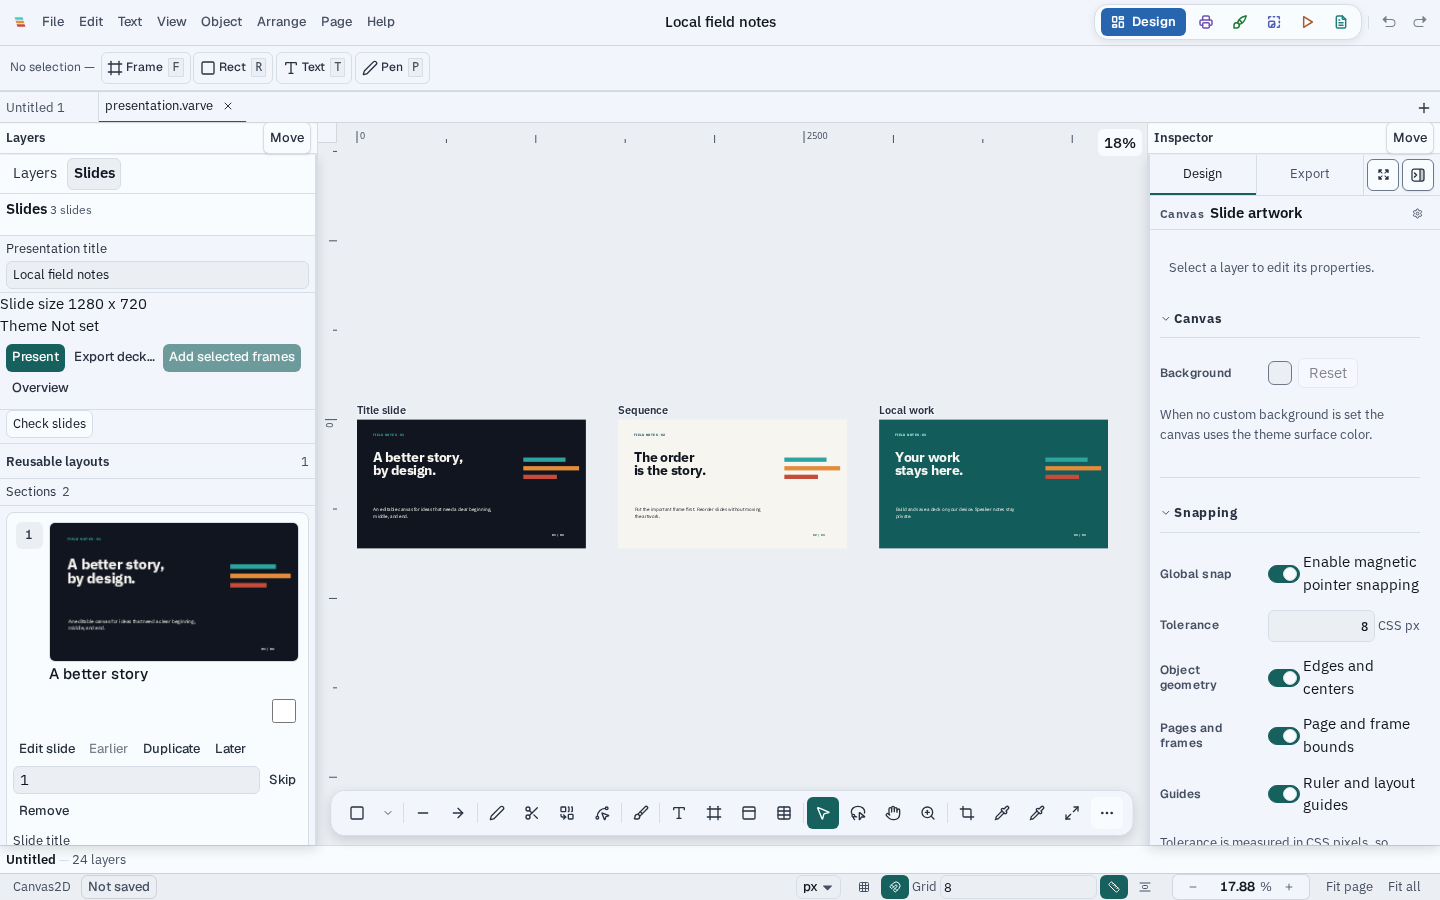Select the table grid tool
The height and width of the screenshot is (900, 1440).
[x=784, y=813]
